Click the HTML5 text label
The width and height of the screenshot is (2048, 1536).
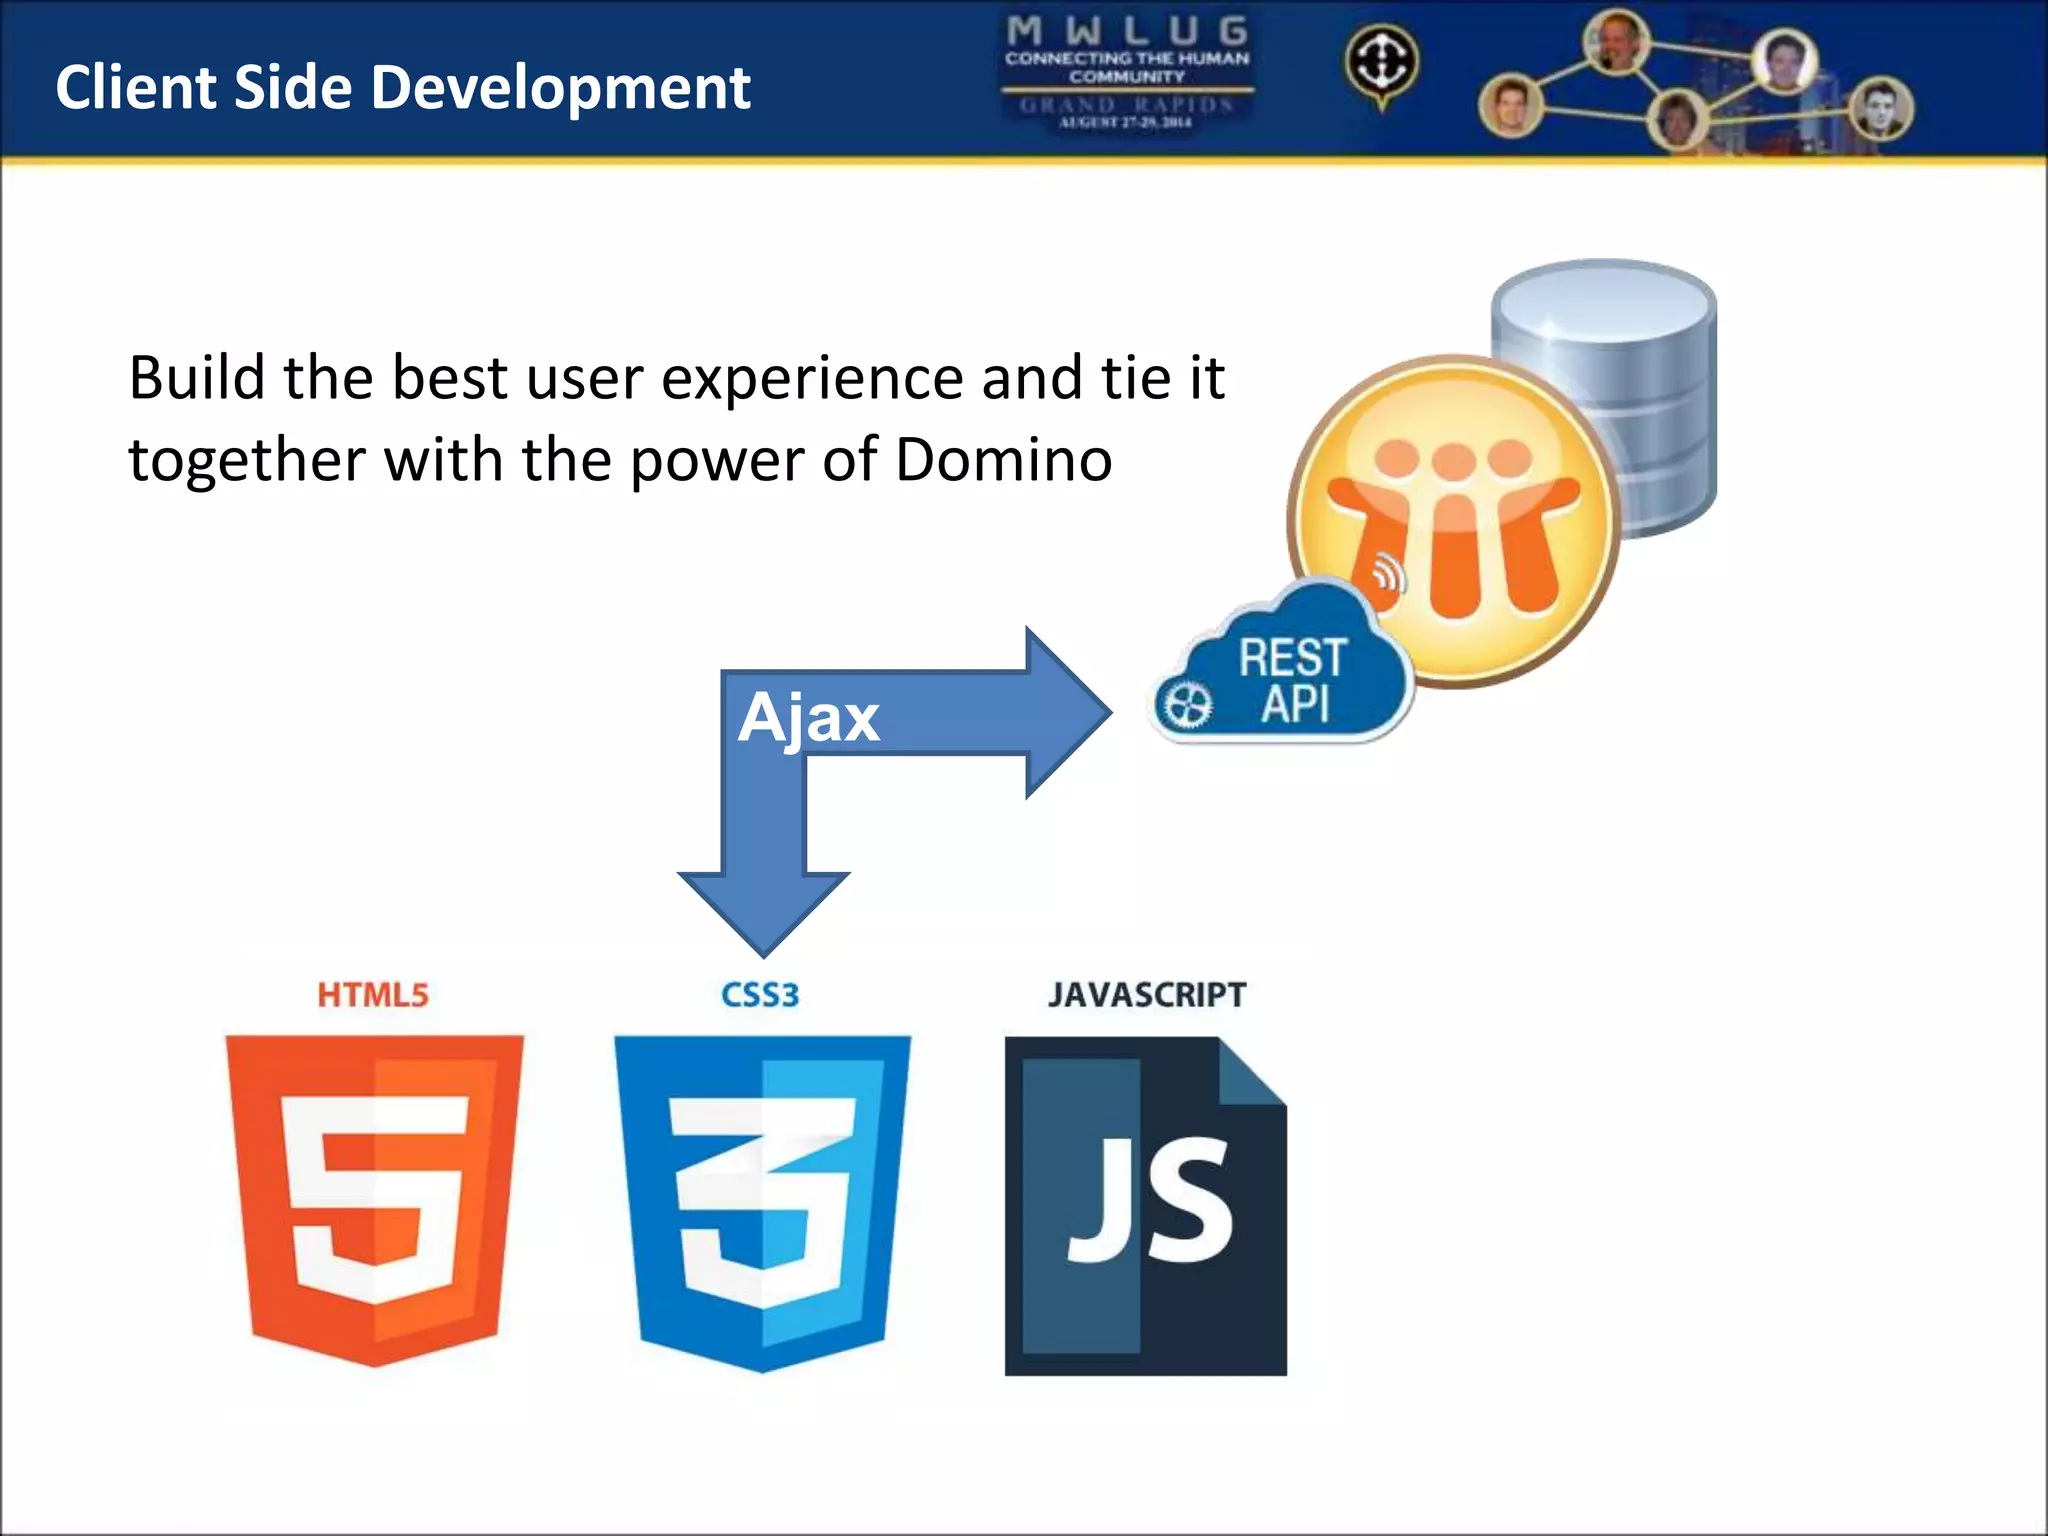pyautogui.click(x=373, y=995)
